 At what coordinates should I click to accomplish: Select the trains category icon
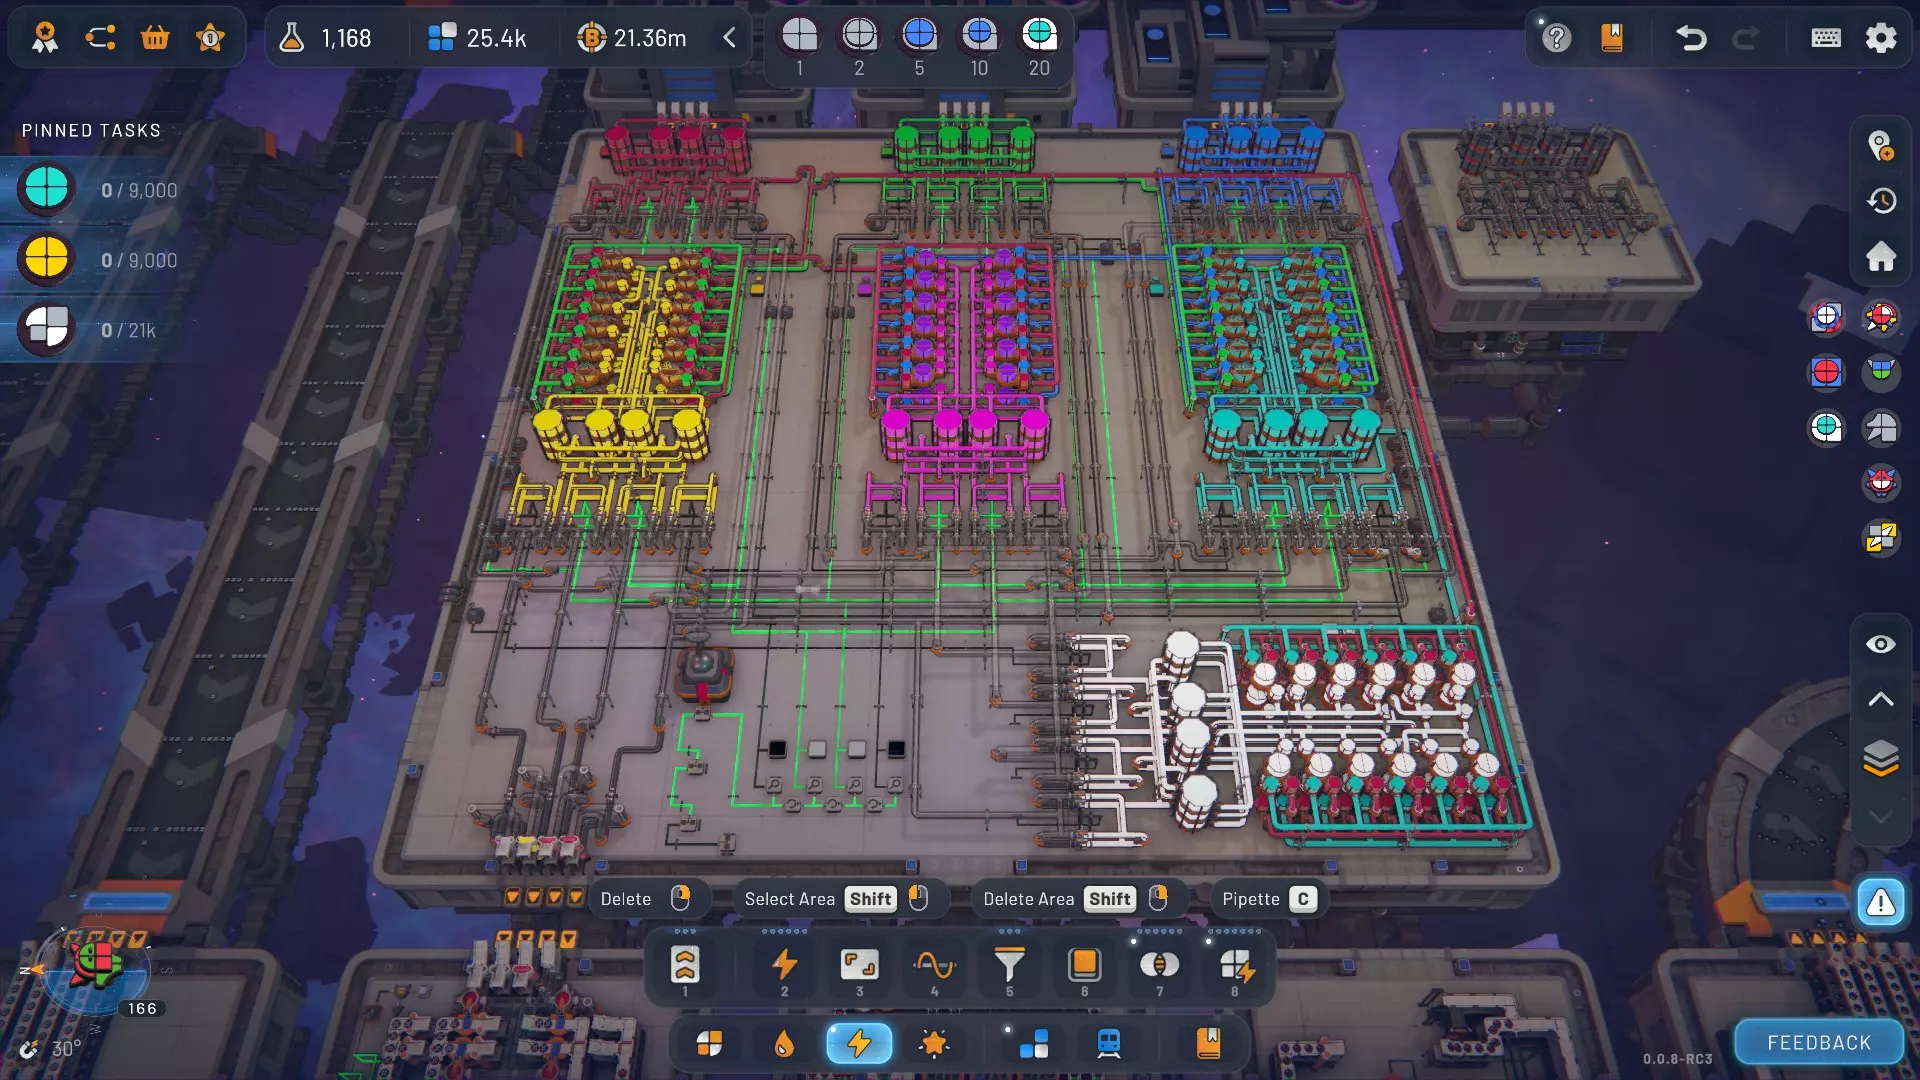tap(1108, 1044)
